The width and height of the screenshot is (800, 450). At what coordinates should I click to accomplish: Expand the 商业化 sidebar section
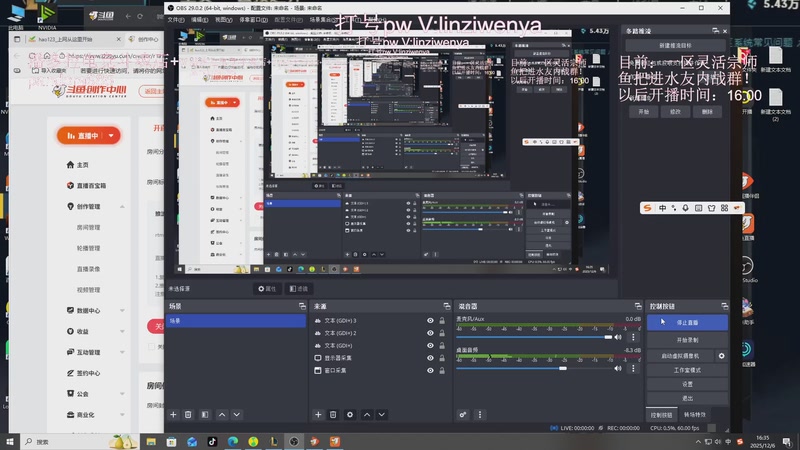pyautogui.click(x=122, y=415)
